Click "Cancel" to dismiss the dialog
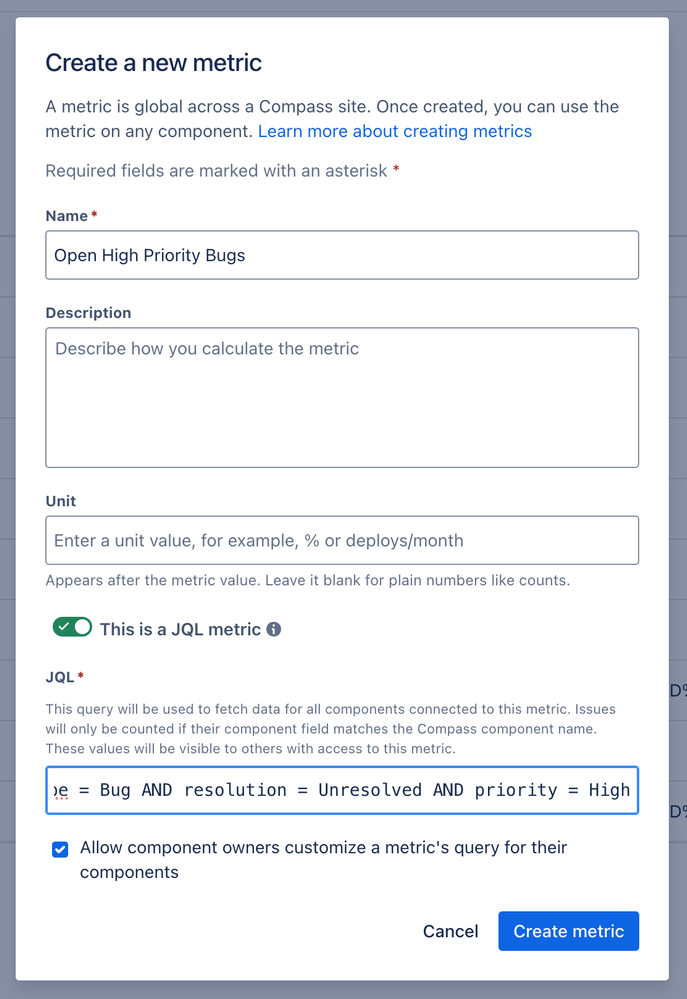The width and height of the screenshot is (687, 999). point(450,931)
